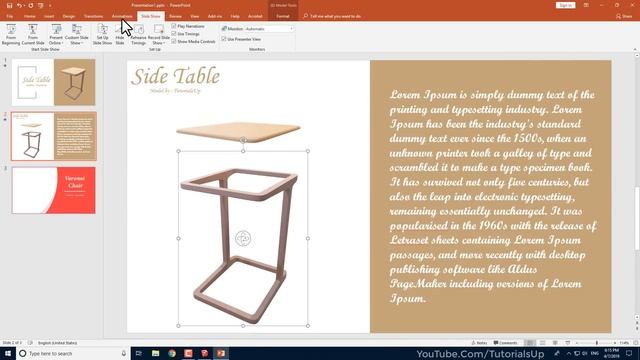Open the File tab
The image size is (640, 360).
(x=9, y=16)
